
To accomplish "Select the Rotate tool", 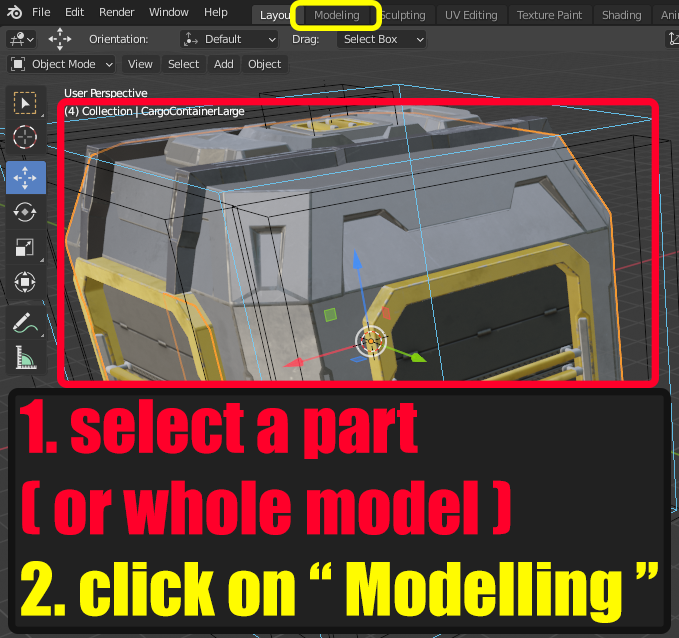I will 26,212.
